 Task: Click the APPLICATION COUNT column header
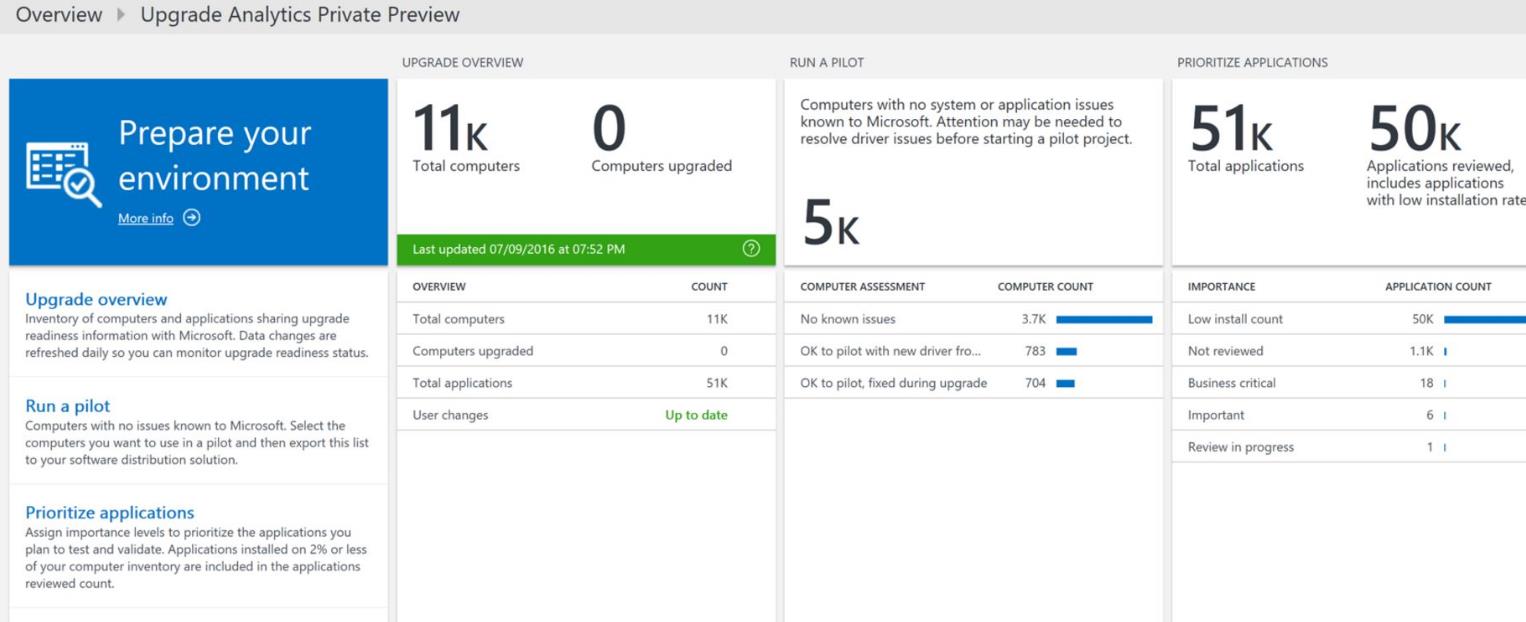coord(1438,287)
